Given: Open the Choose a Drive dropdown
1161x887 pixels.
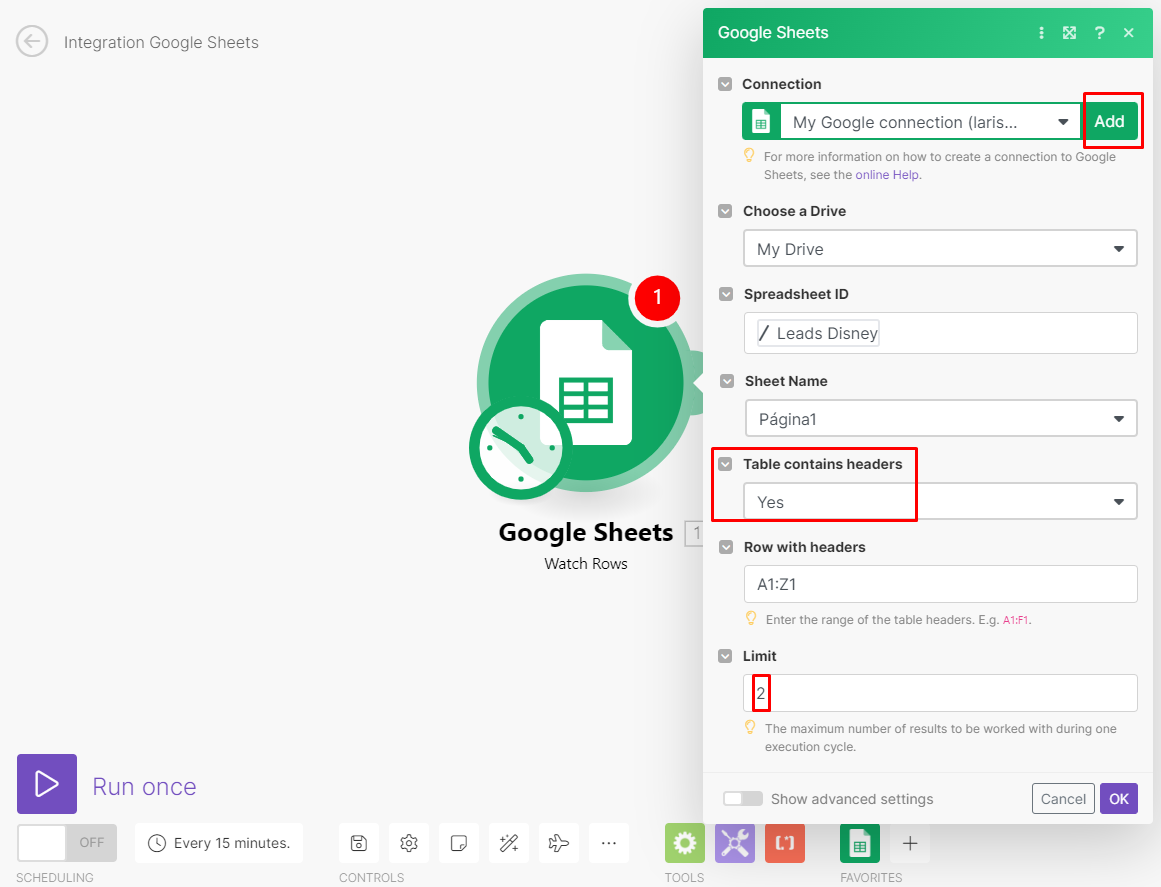Looking at the screenshot, I should pyautogui.click(x=940, y=248).
